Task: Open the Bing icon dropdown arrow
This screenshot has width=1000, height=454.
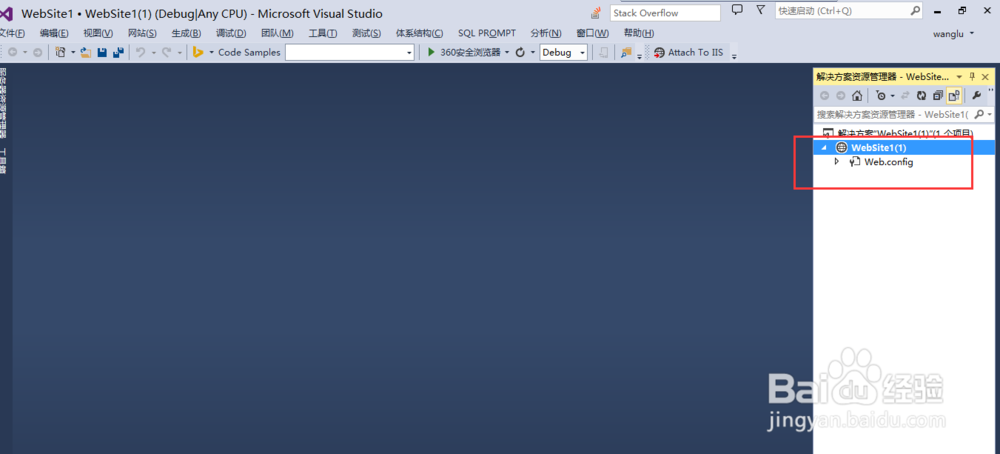Action: 211,52
